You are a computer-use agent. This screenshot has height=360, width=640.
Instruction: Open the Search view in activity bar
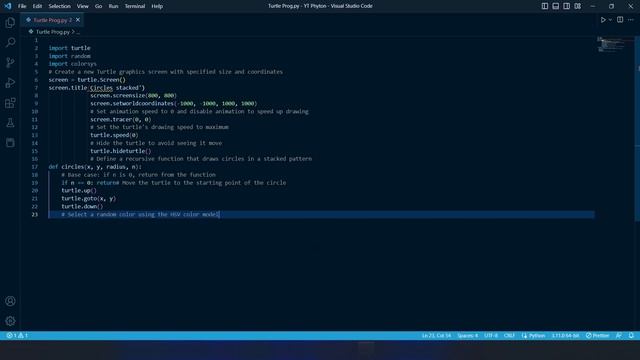pyautogui.click(x=10, y=42)
